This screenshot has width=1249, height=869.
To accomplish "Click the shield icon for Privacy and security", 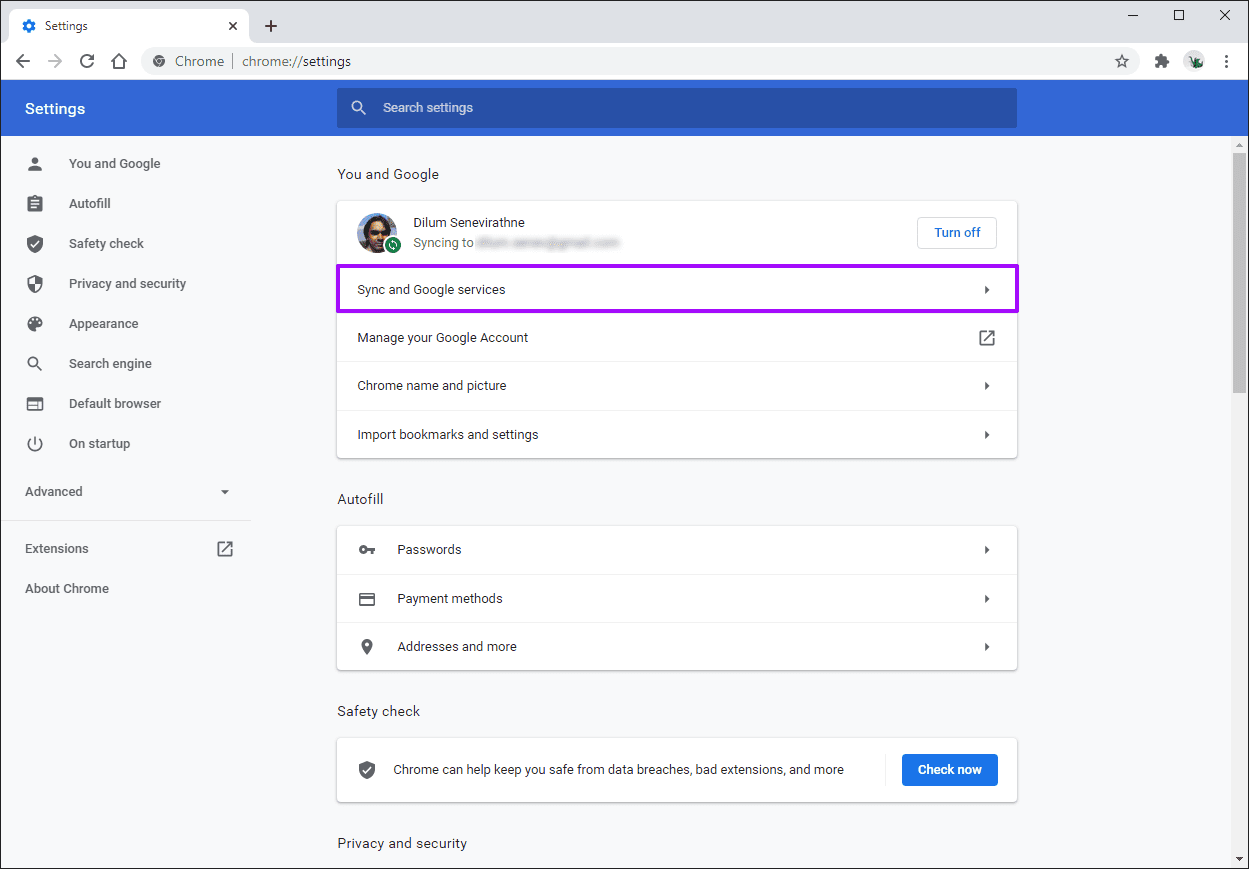I will (x=35, y=284).
